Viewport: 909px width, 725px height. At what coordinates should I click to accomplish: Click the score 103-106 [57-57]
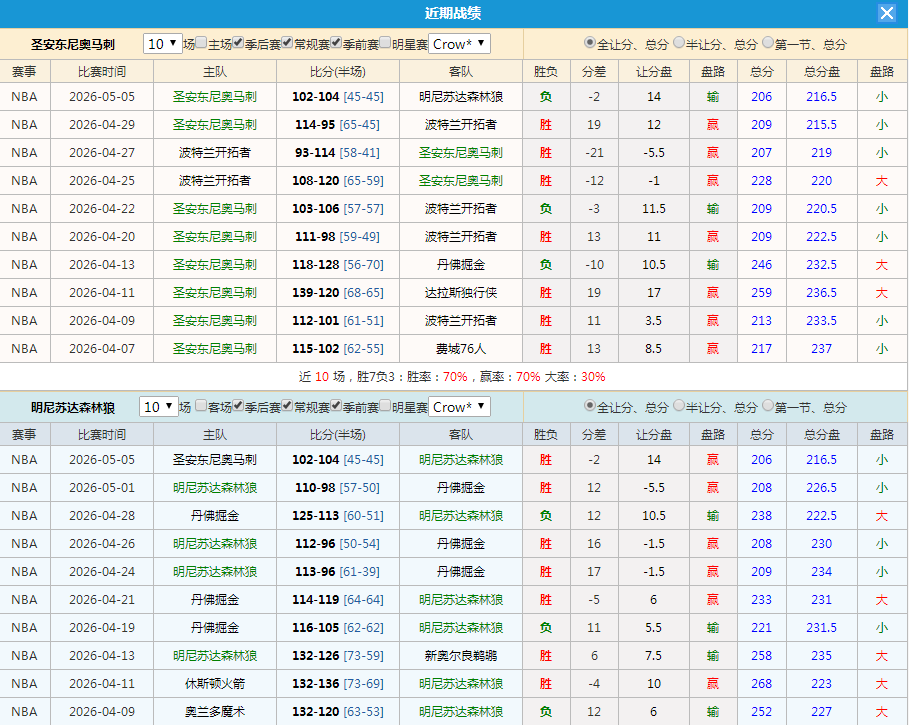point(337,209)
